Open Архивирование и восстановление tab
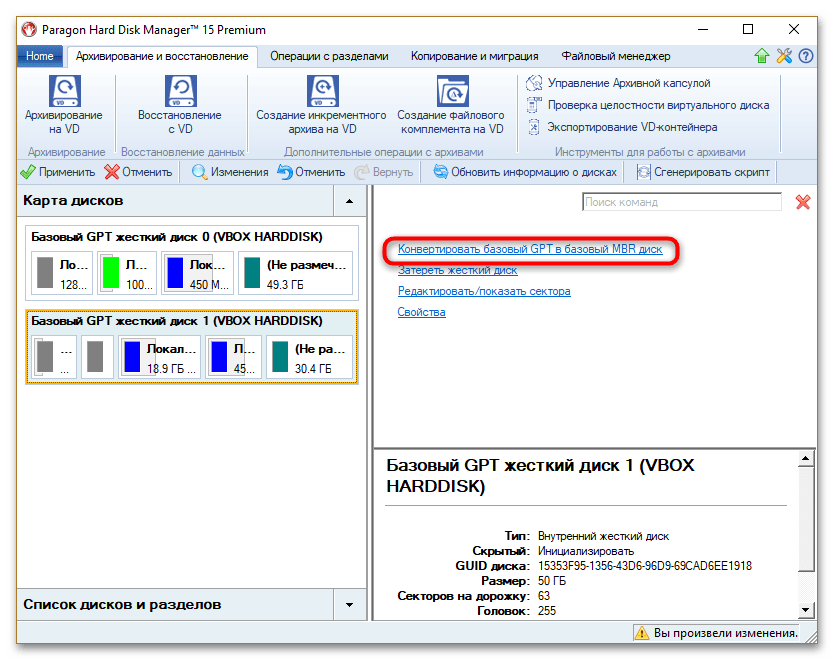The height and width of the screenshot is (660, 834). click(162, 56)
